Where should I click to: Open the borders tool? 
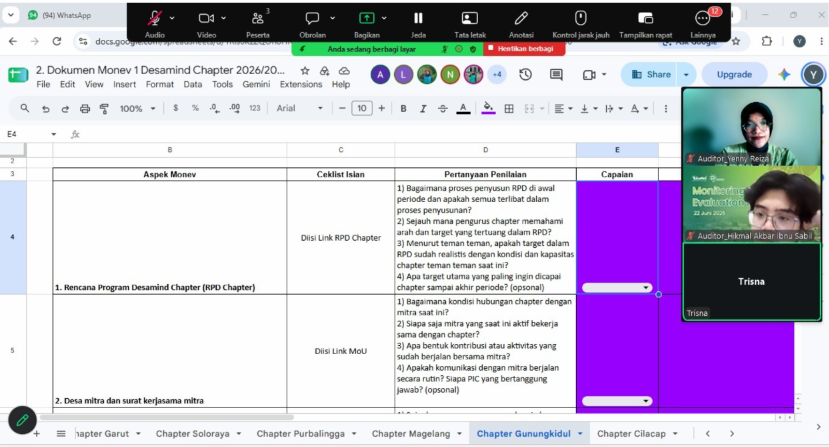[509, 108]
